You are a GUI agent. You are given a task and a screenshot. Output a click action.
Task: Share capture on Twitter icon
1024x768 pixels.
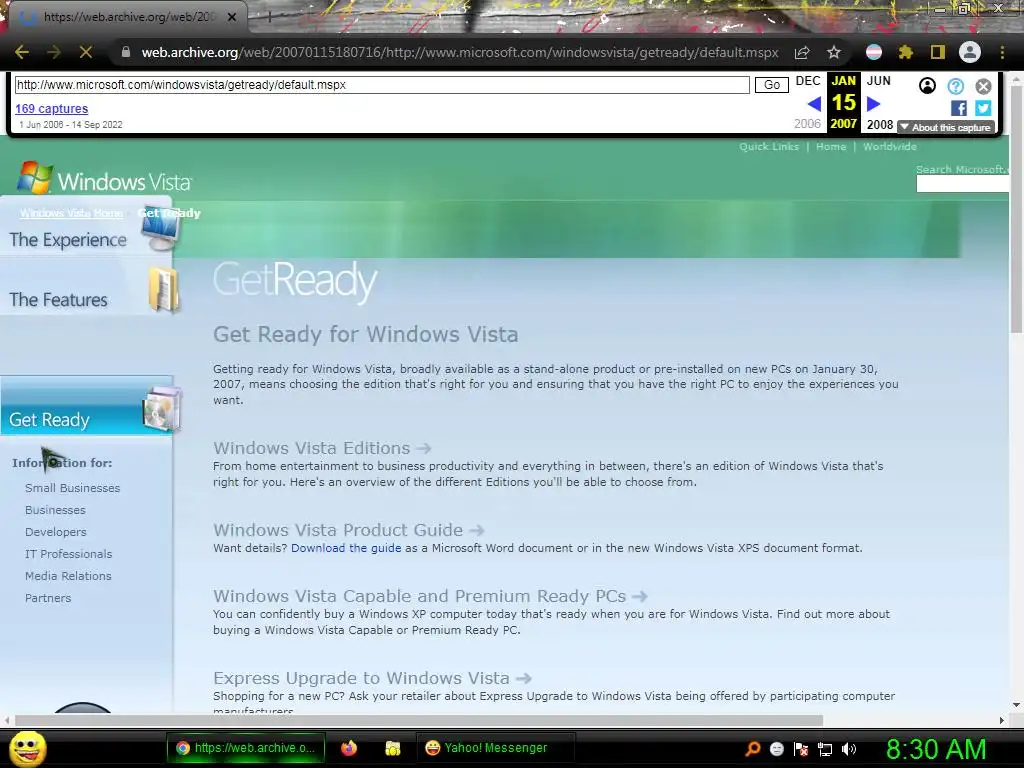[x=983, y=108]
